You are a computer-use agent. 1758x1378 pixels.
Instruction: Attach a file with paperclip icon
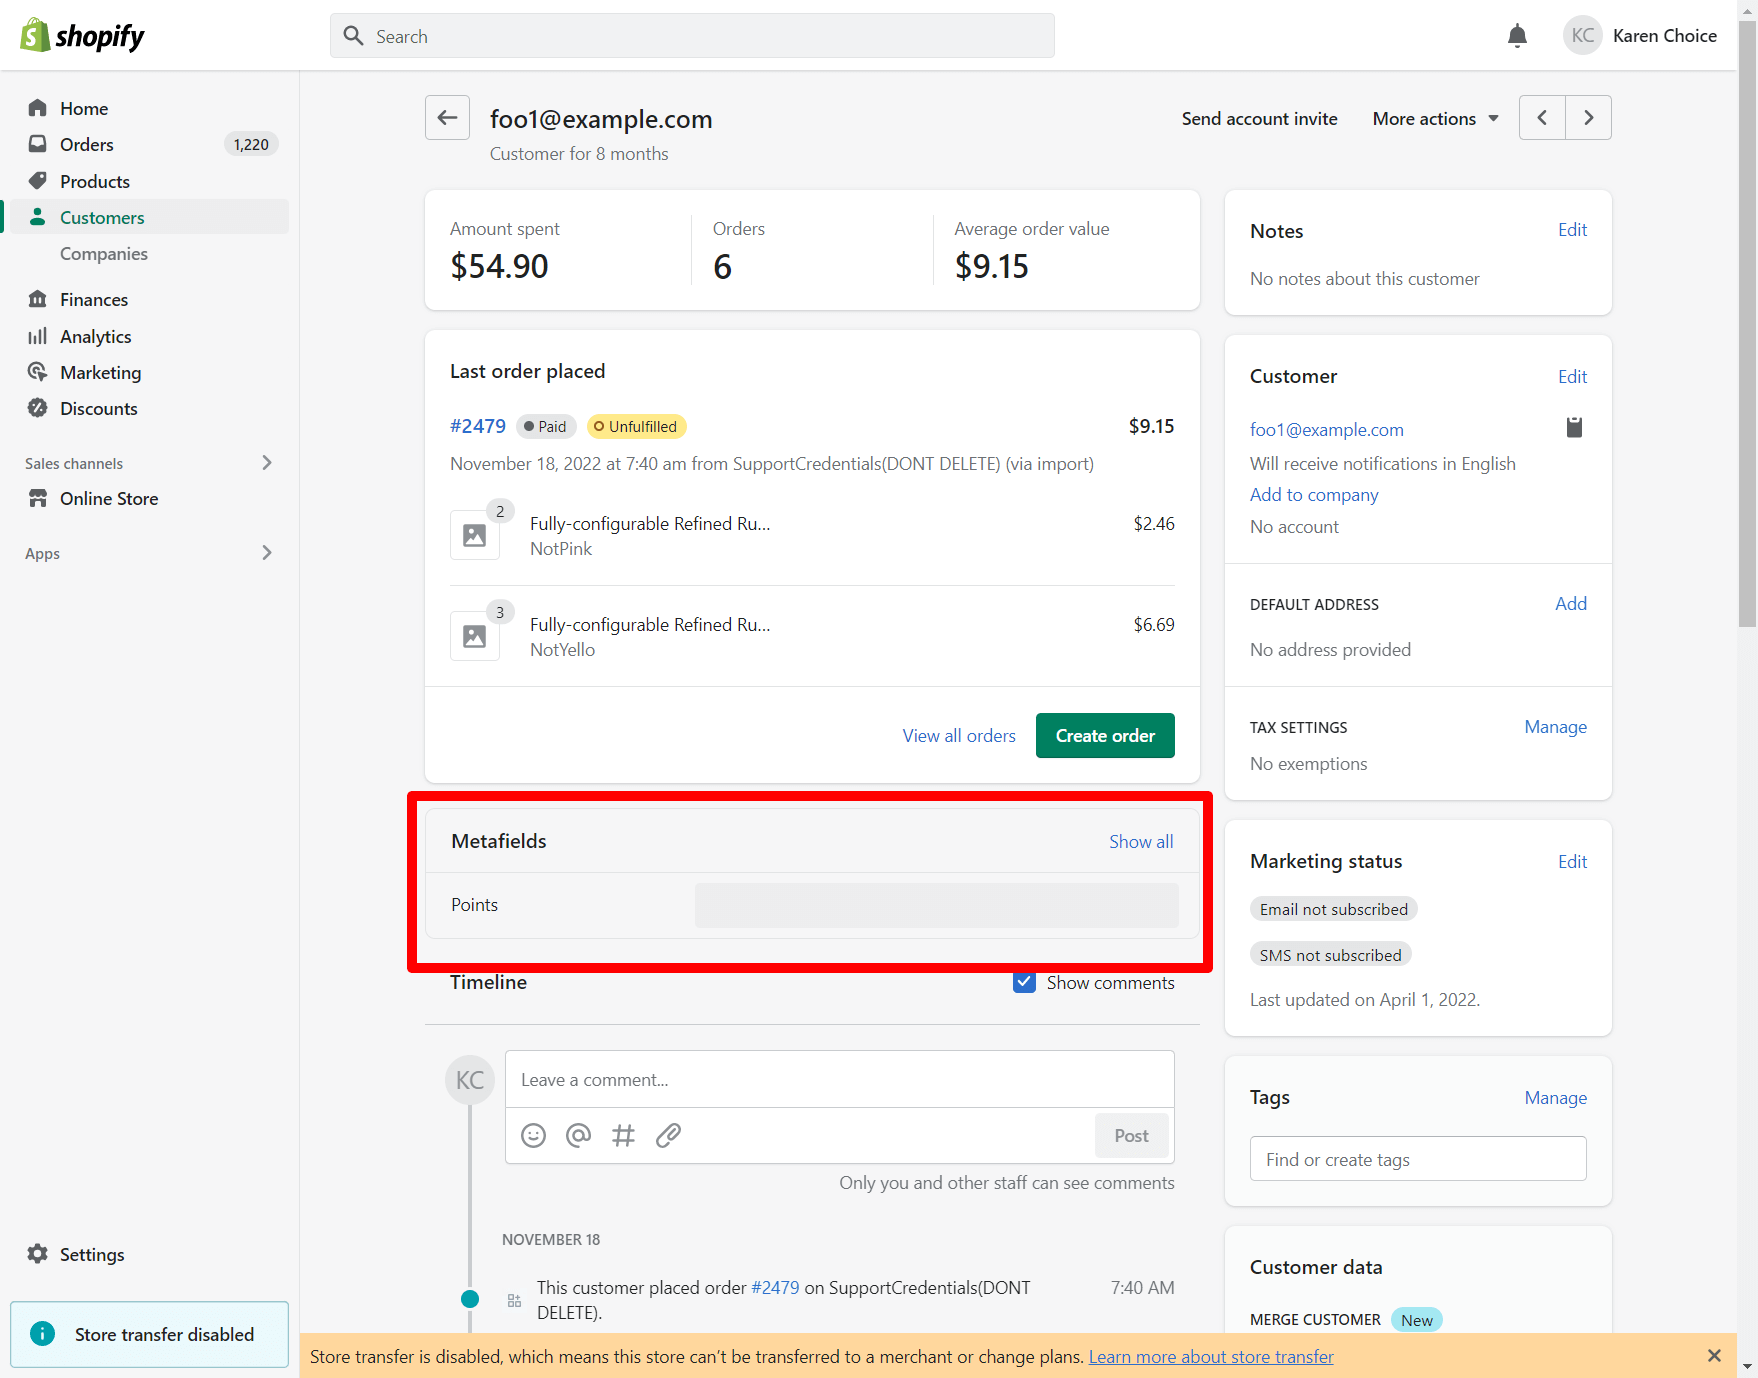[x=668, y=1135]
